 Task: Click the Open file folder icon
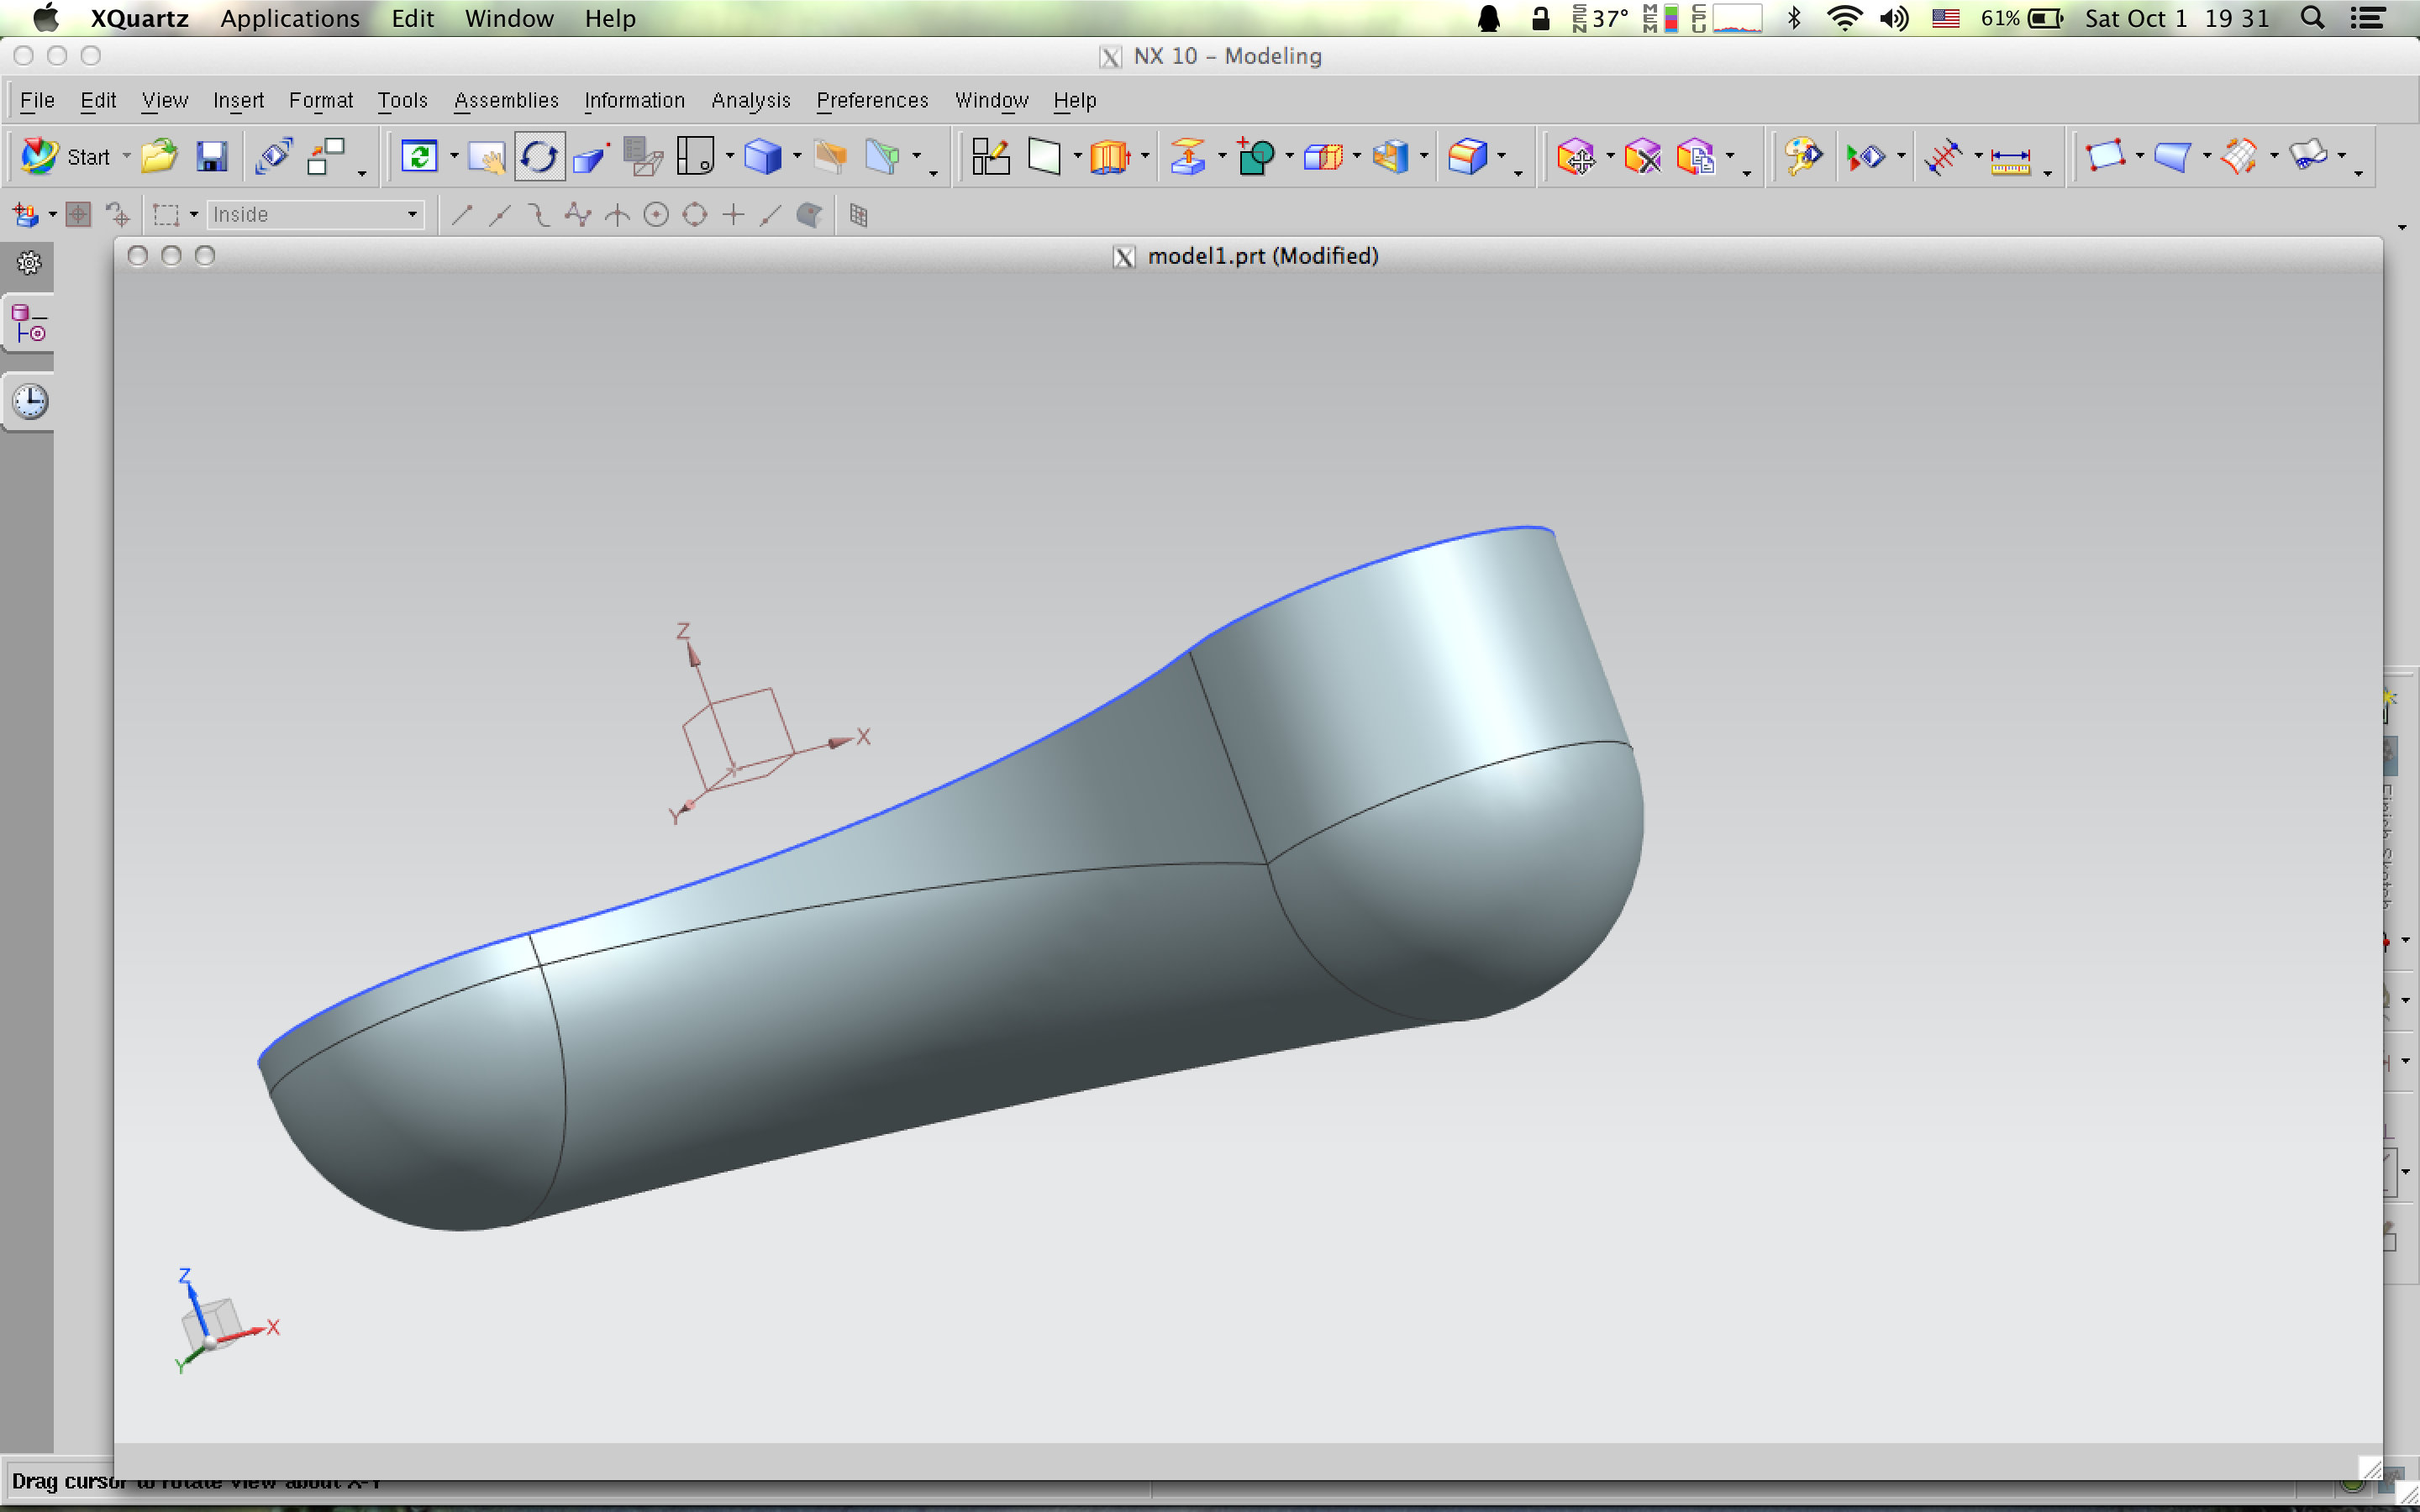tap(158, 157)
